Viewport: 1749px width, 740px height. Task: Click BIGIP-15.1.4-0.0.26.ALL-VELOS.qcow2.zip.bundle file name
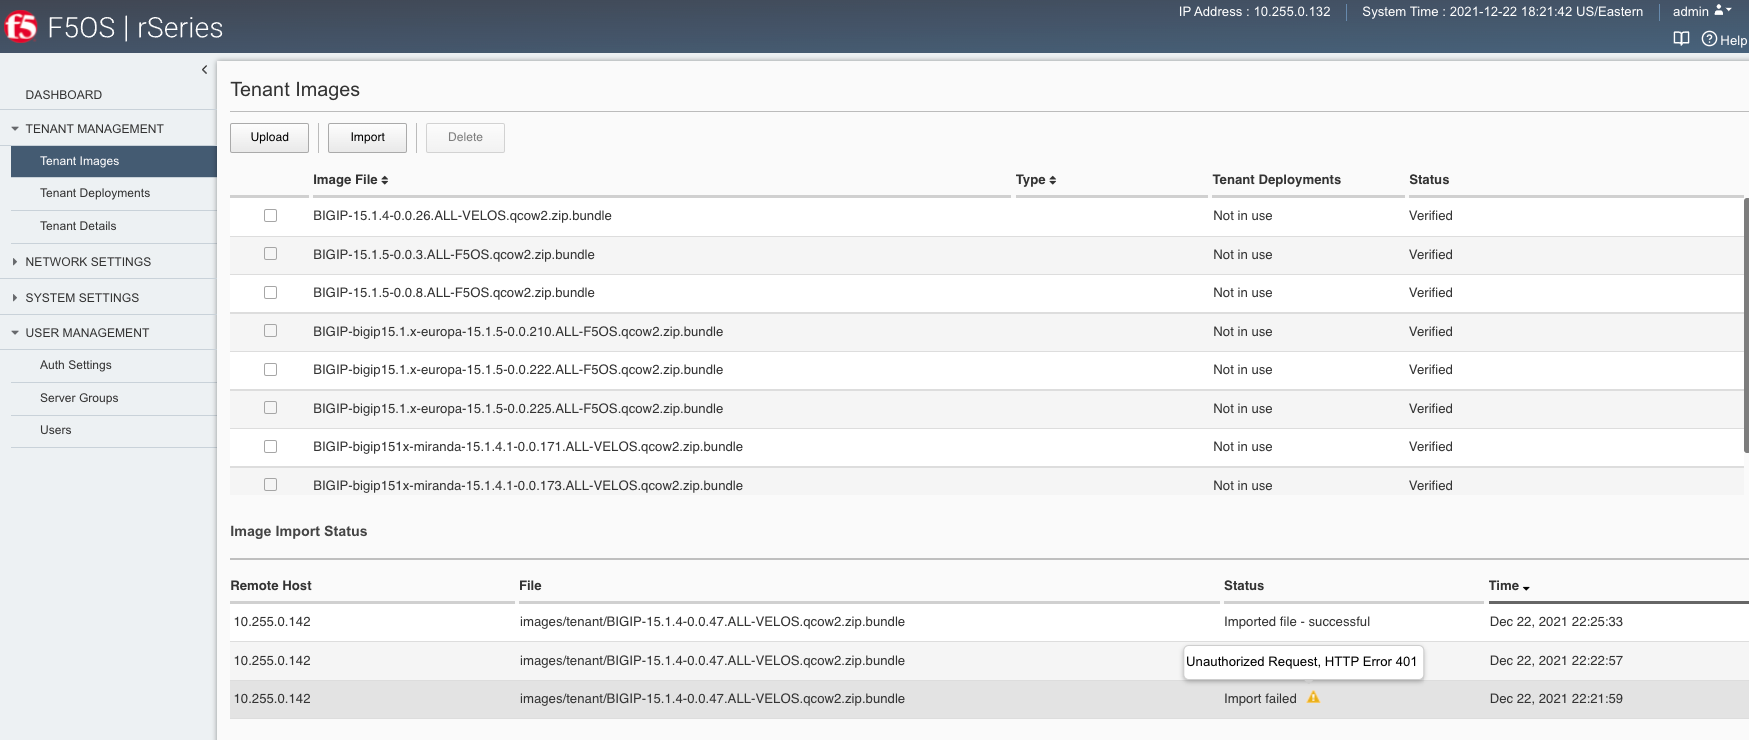coord(462,216)
